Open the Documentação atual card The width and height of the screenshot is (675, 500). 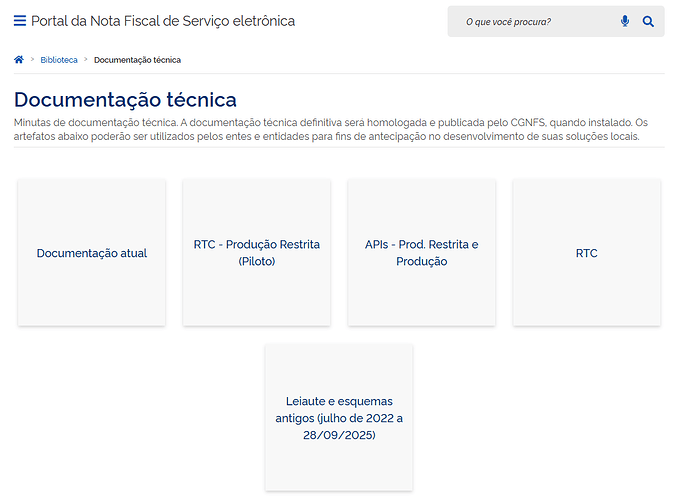92,253
